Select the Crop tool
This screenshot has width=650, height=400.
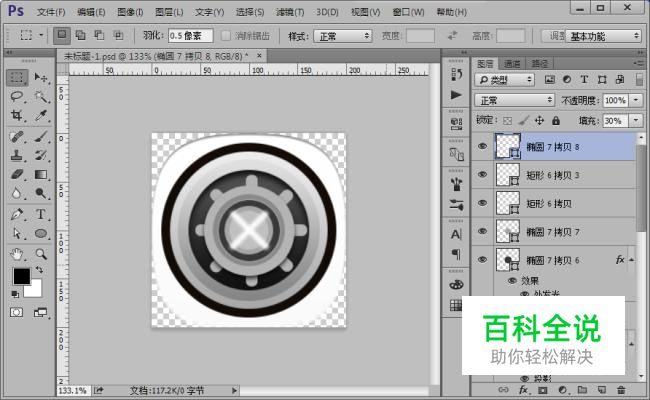pyautogui.click(x=17, y=115)
